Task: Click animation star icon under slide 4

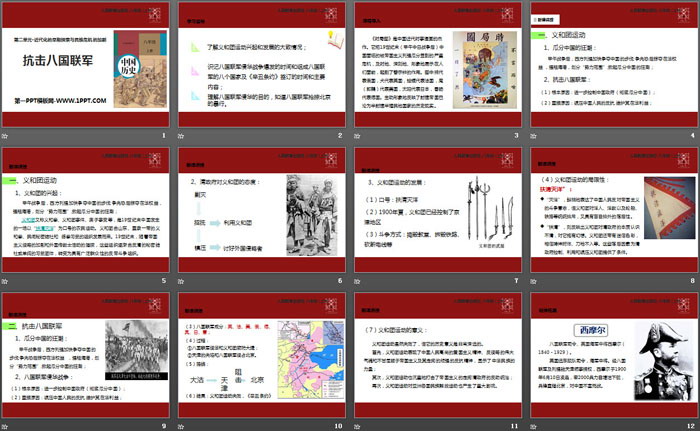Action: point(533,136)
